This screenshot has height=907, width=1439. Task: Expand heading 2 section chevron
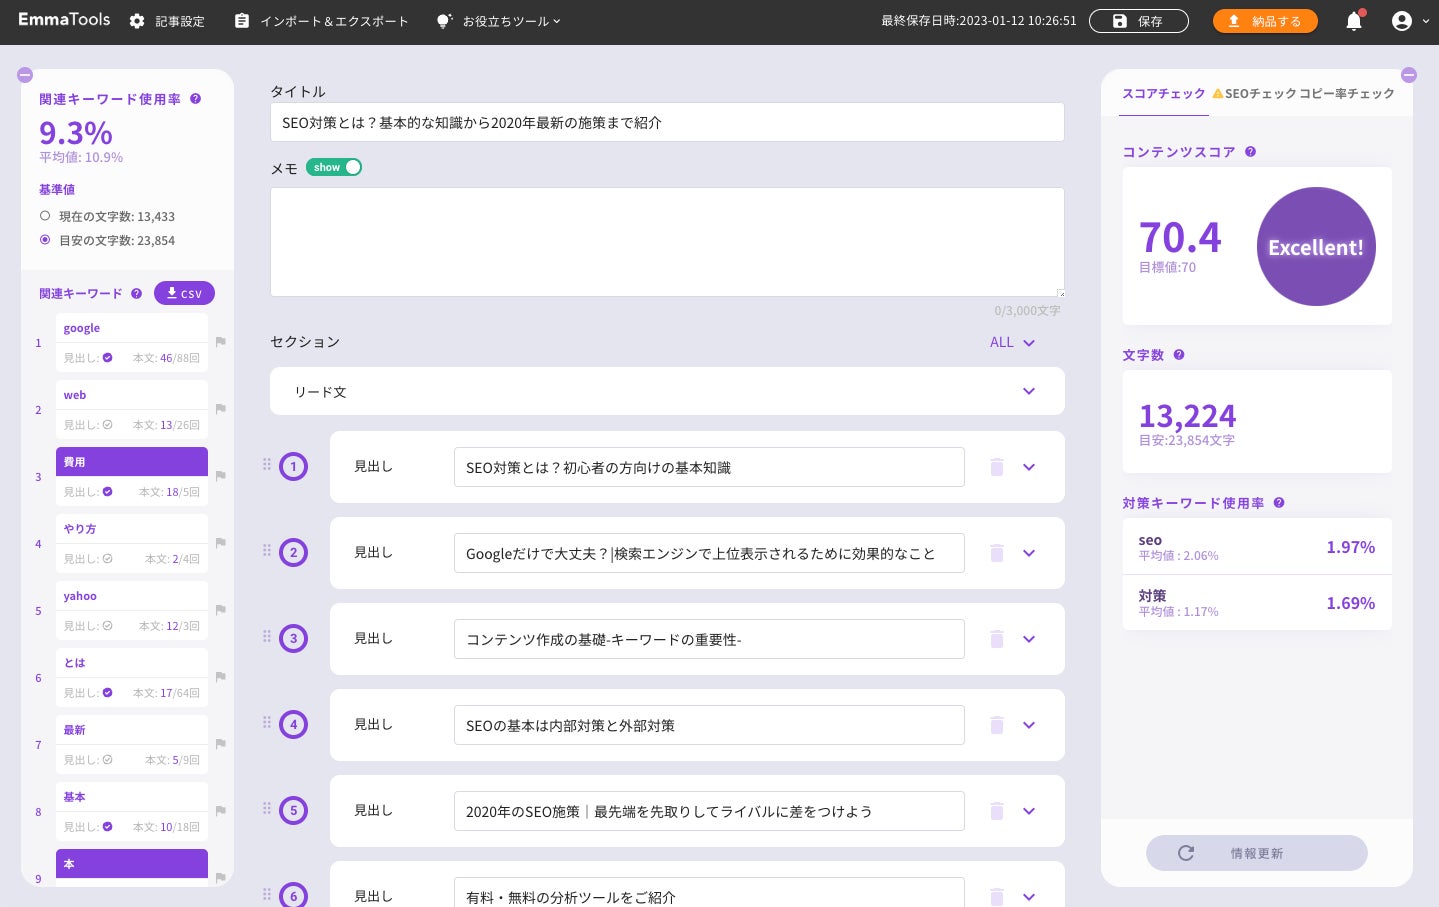[x=1029, y=553]
